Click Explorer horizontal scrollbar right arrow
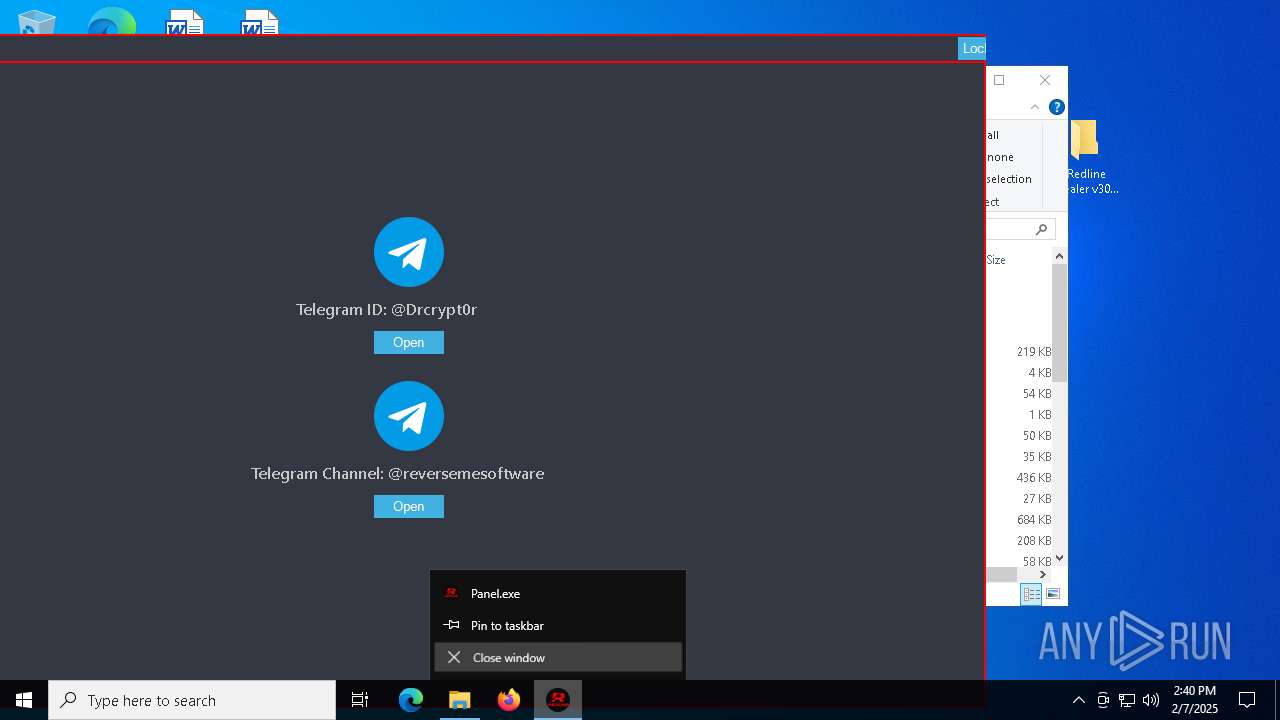1280x720 pixels. 1042,575
